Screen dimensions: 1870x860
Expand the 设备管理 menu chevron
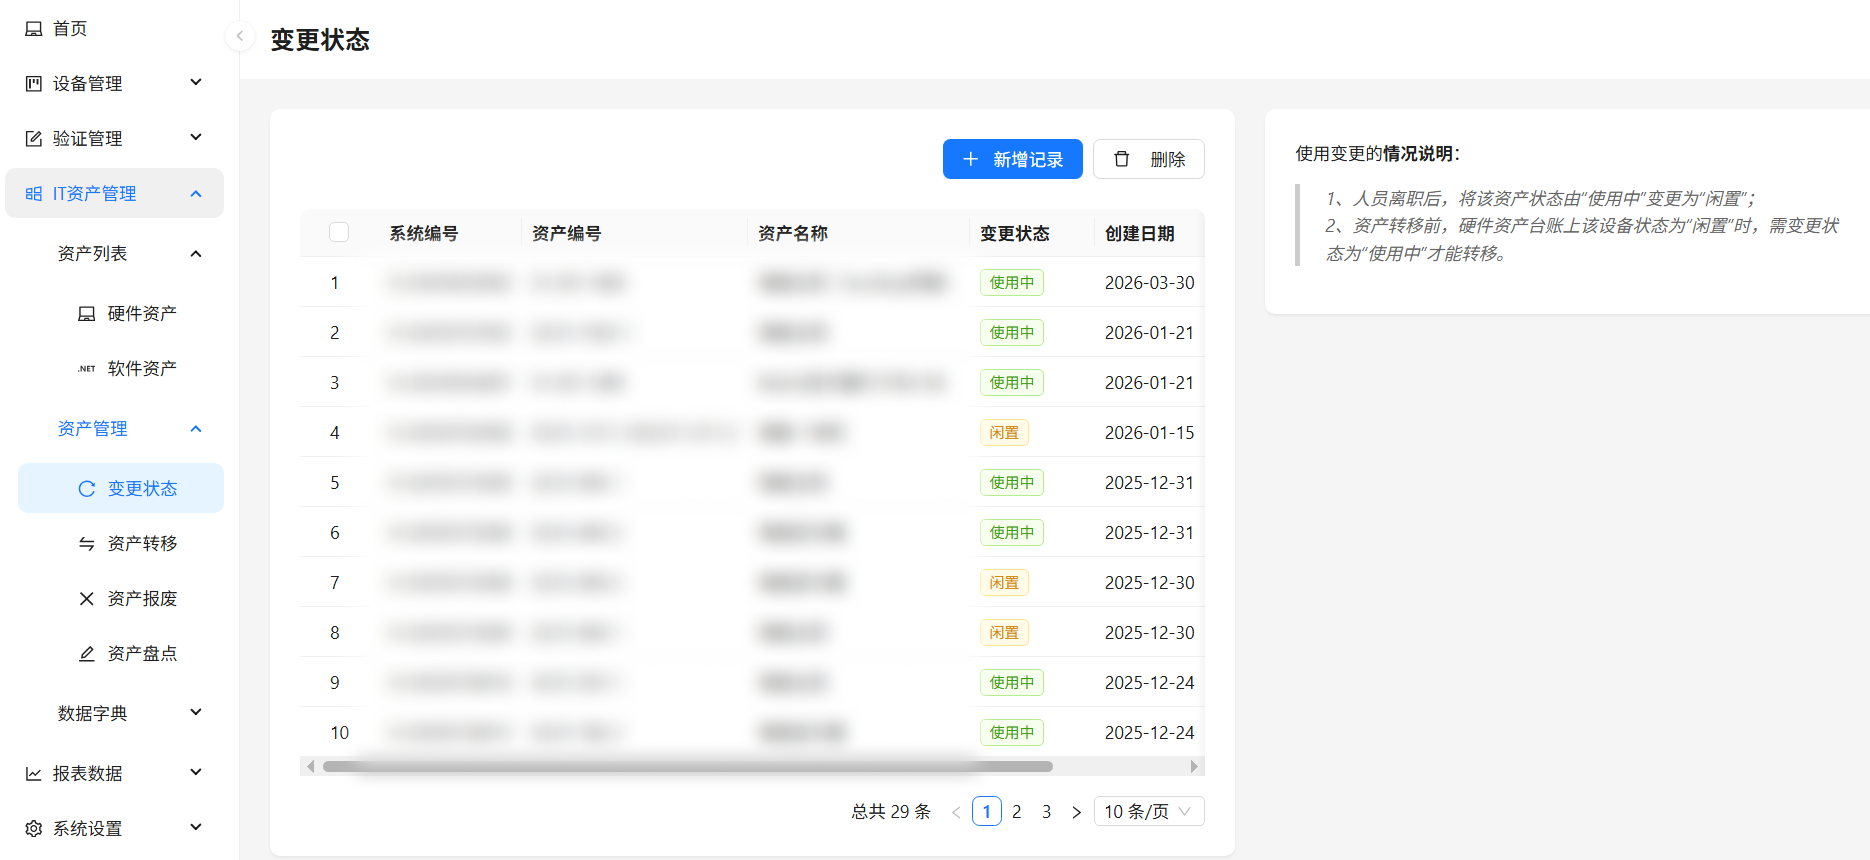click(196, 83)
